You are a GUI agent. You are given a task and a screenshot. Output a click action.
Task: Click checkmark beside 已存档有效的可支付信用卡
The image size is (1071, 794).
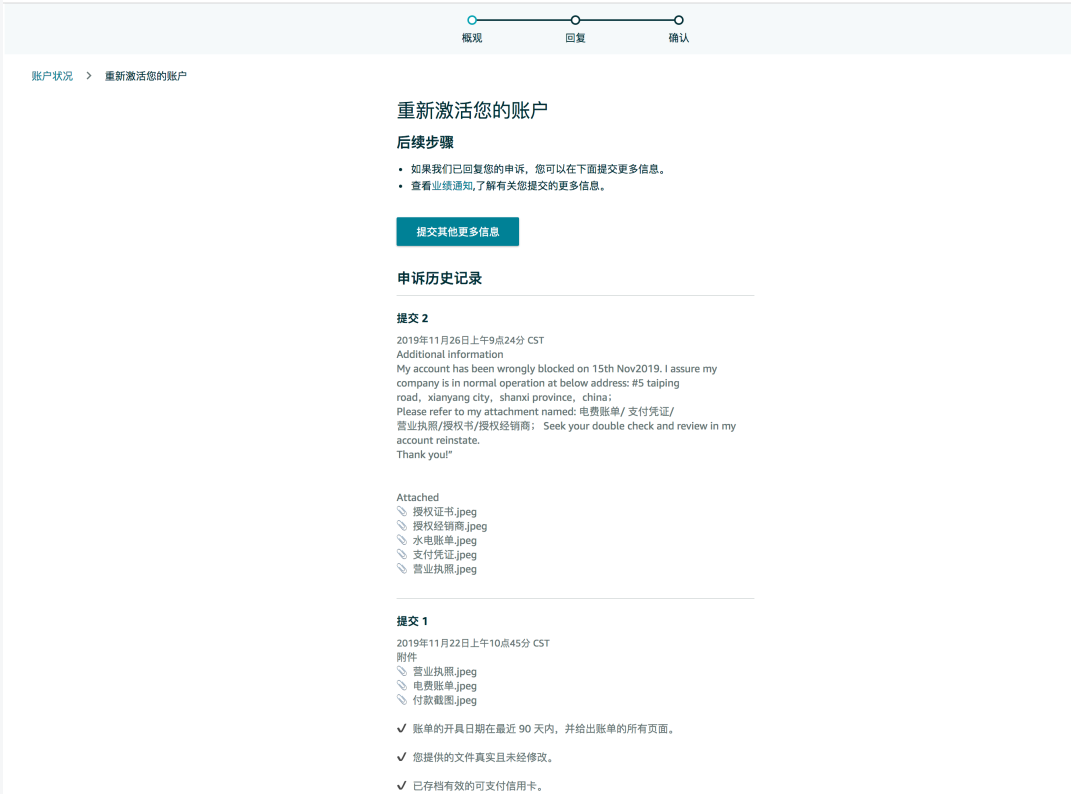click(402, 786)
